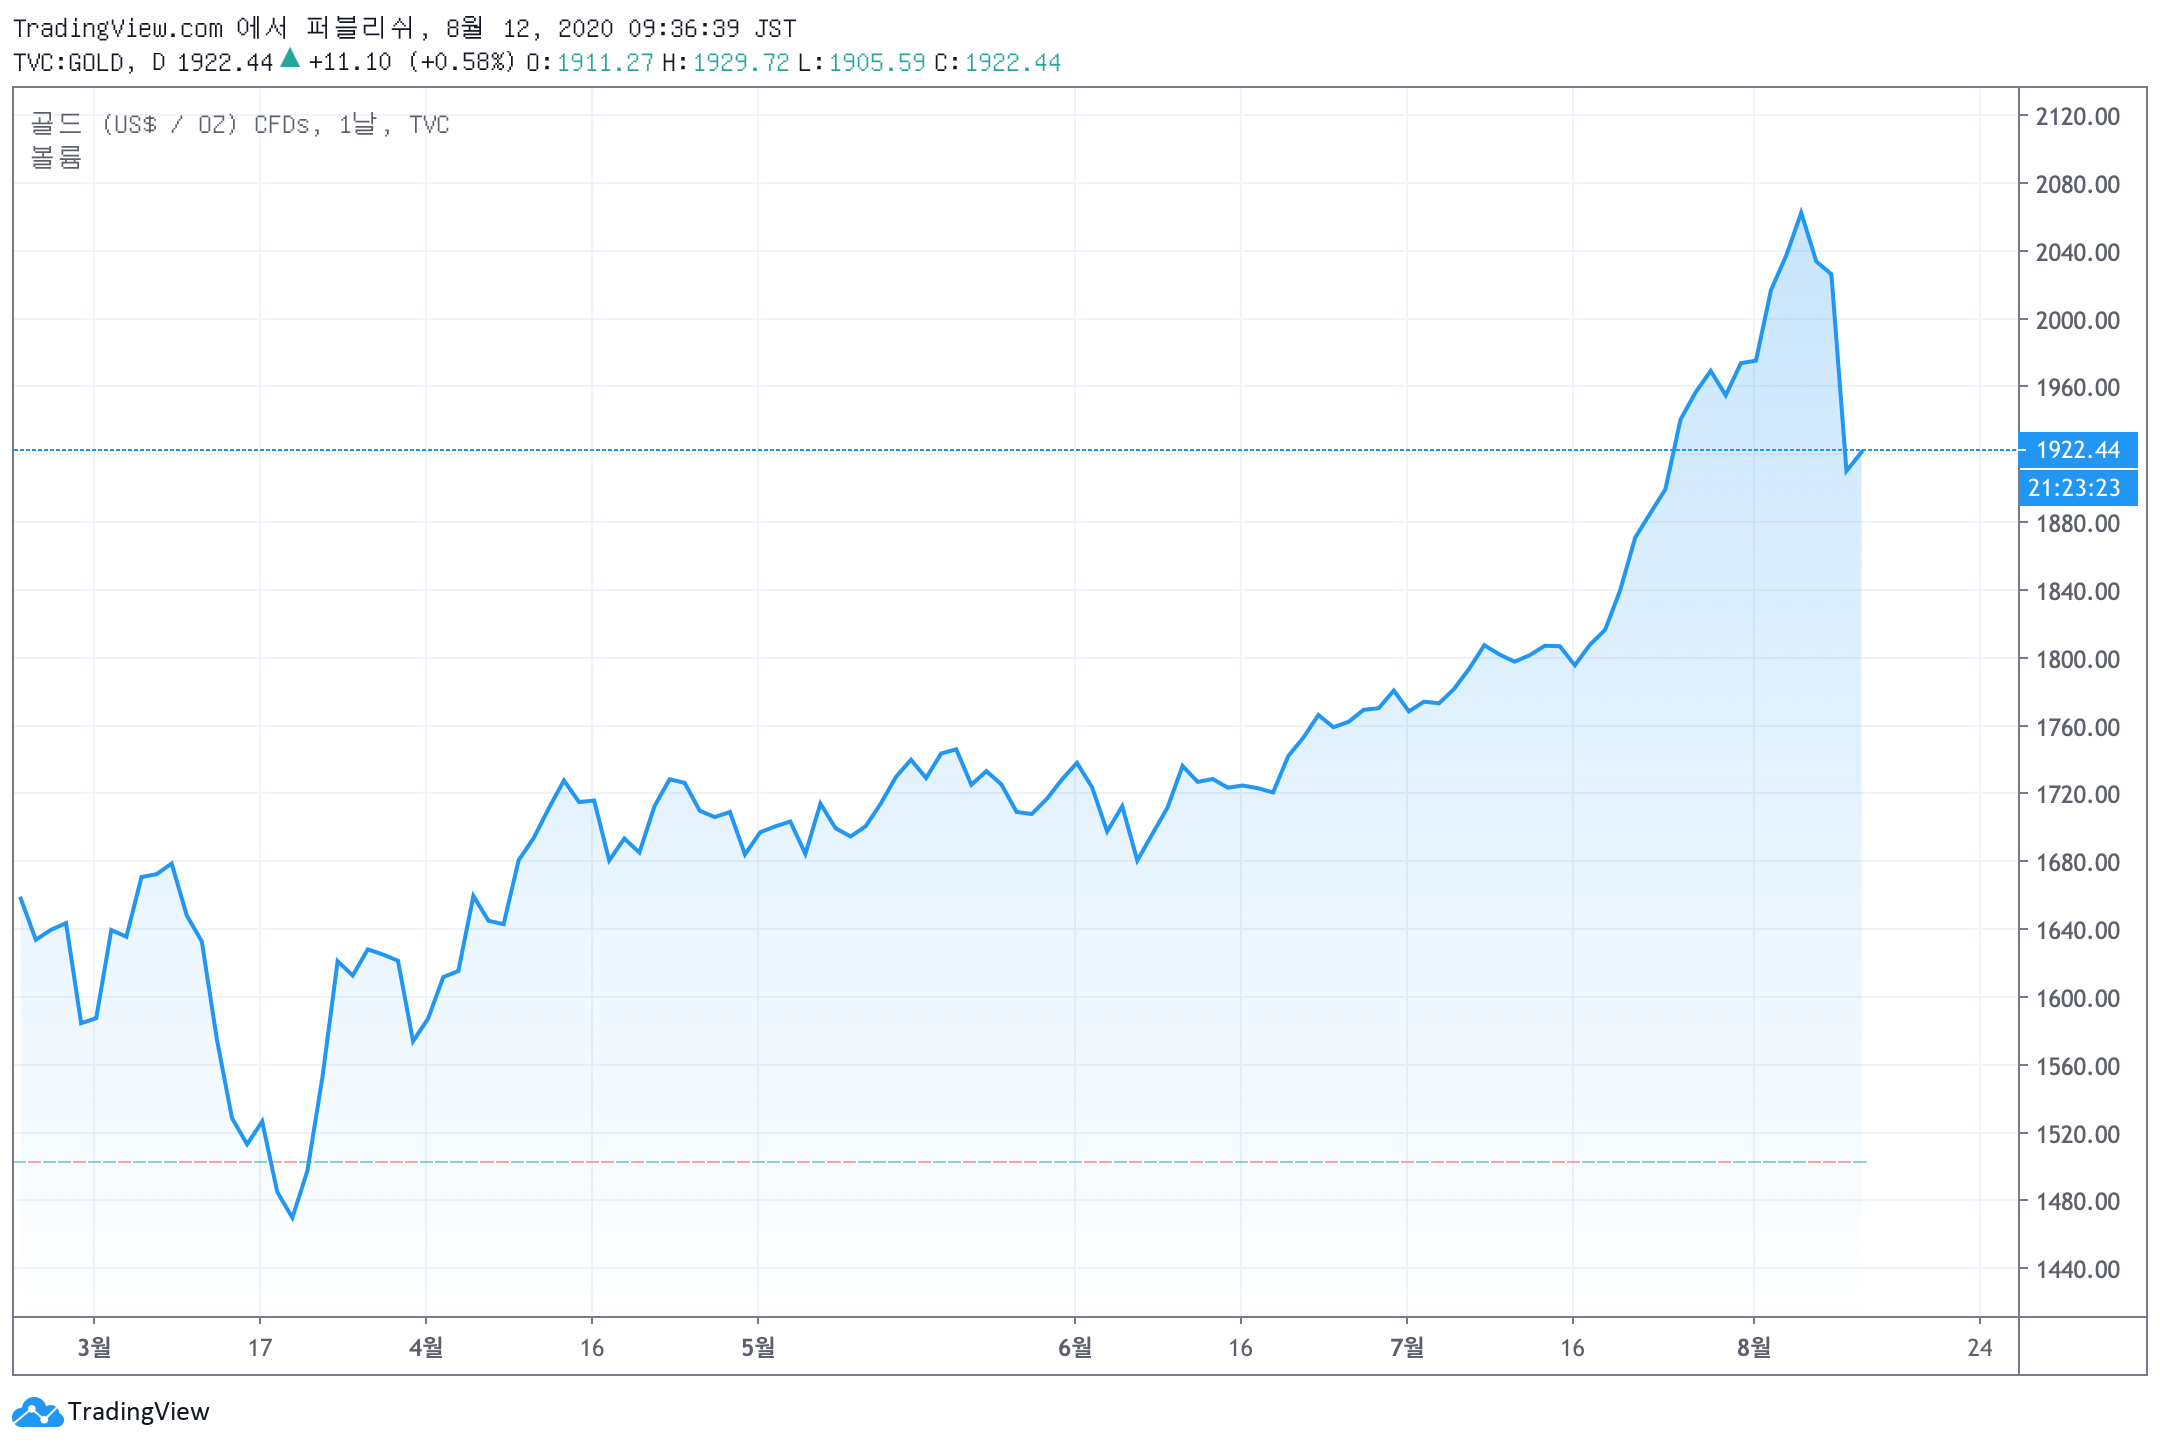
Task: Click the countdown label 21:23:23
Action: [2078, 488]
